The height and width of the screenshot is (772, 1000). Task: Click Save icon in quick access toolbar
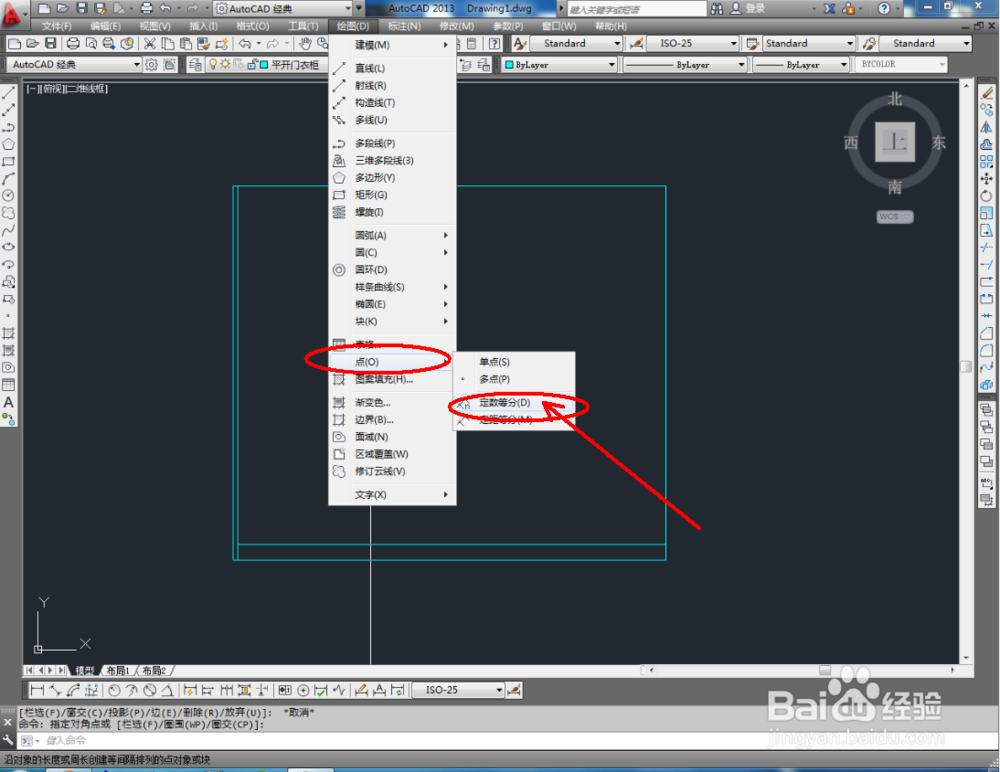point(82,8)
